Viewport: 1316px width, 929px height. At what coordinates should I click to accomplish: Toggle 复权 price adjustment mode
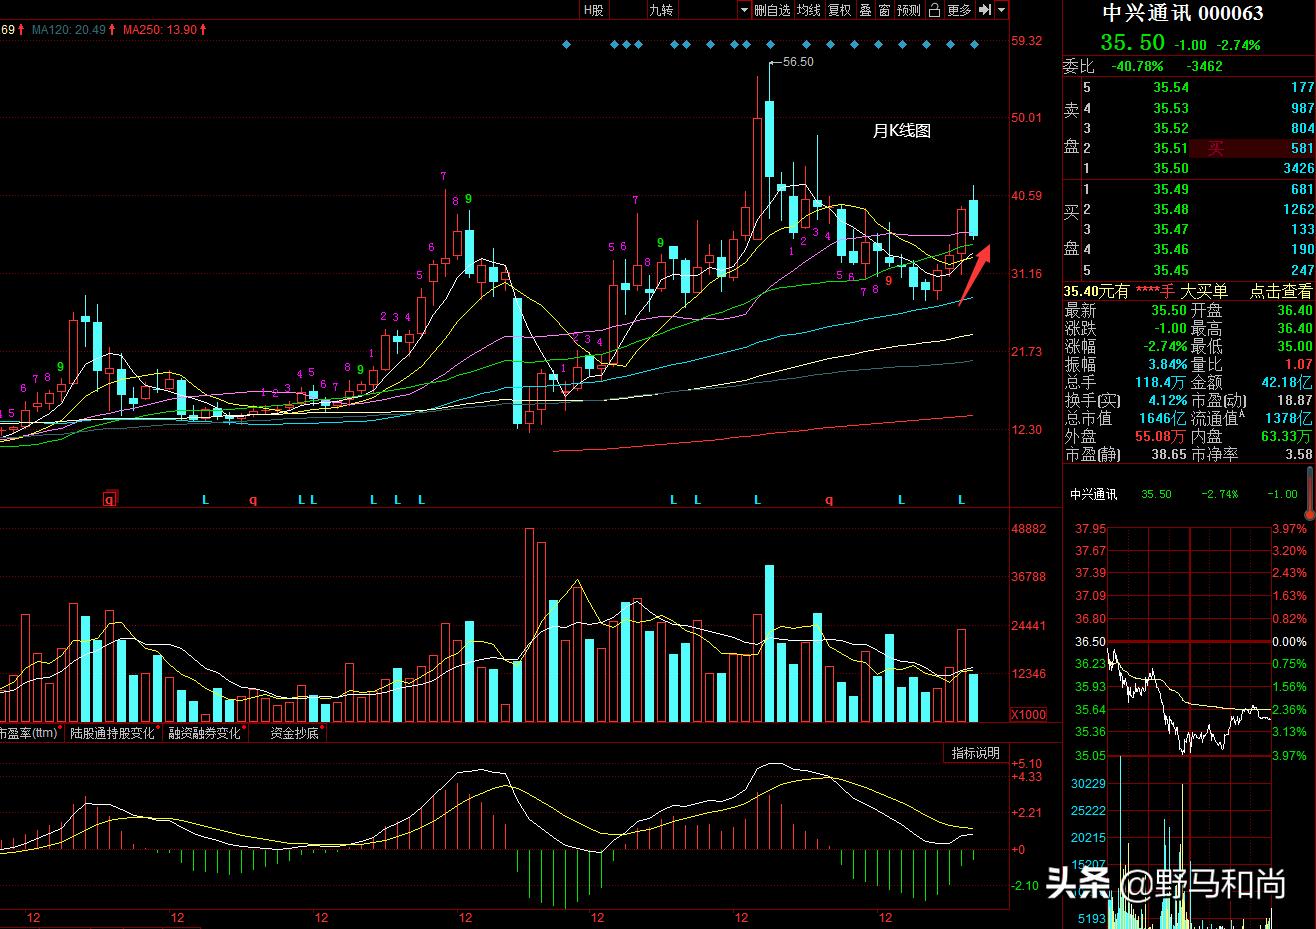pos(839,10)
